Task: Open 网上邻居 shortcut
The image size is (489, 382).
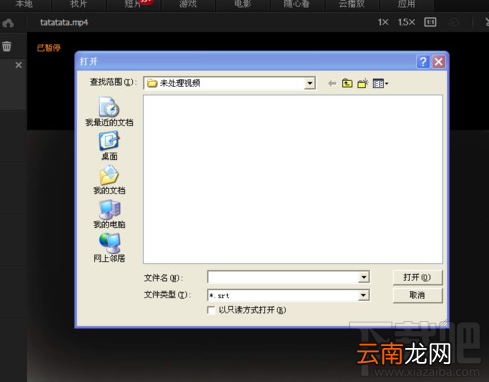Action: point(109,248)
